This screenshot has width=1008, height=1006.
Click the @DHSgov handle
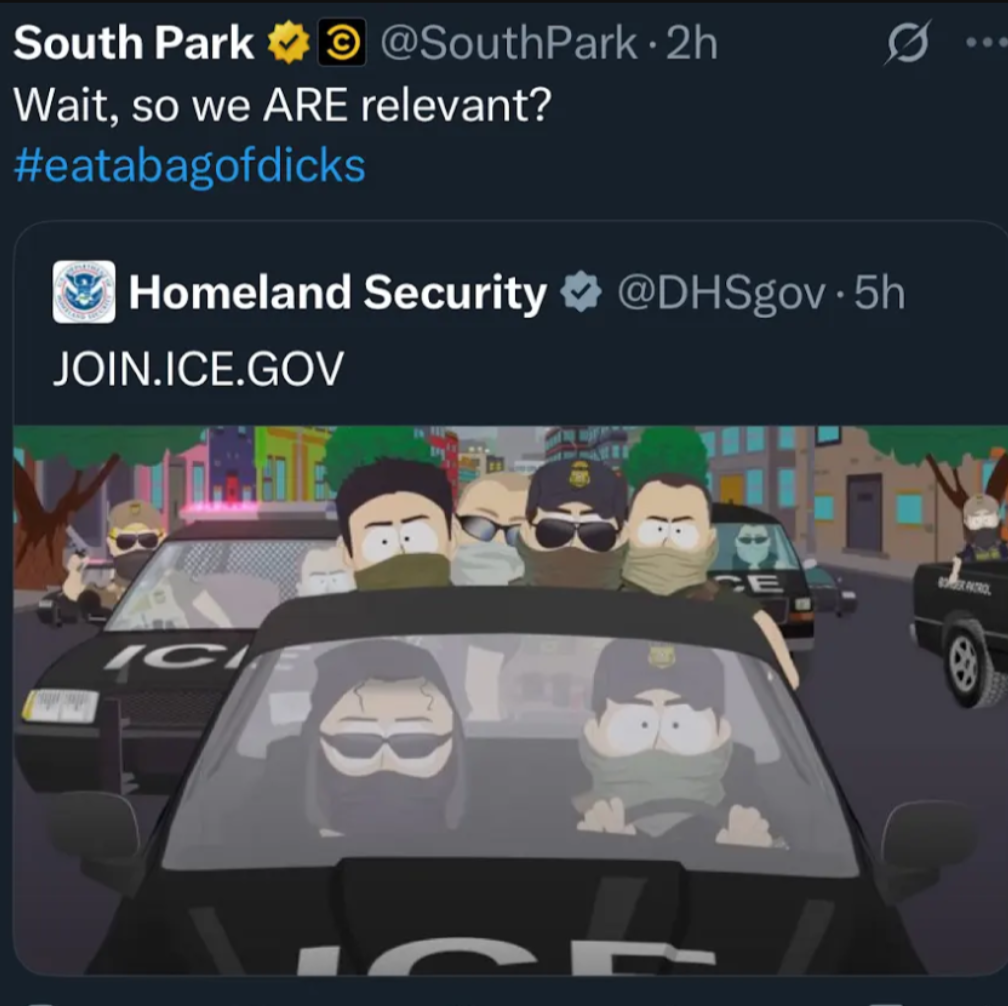721,293
